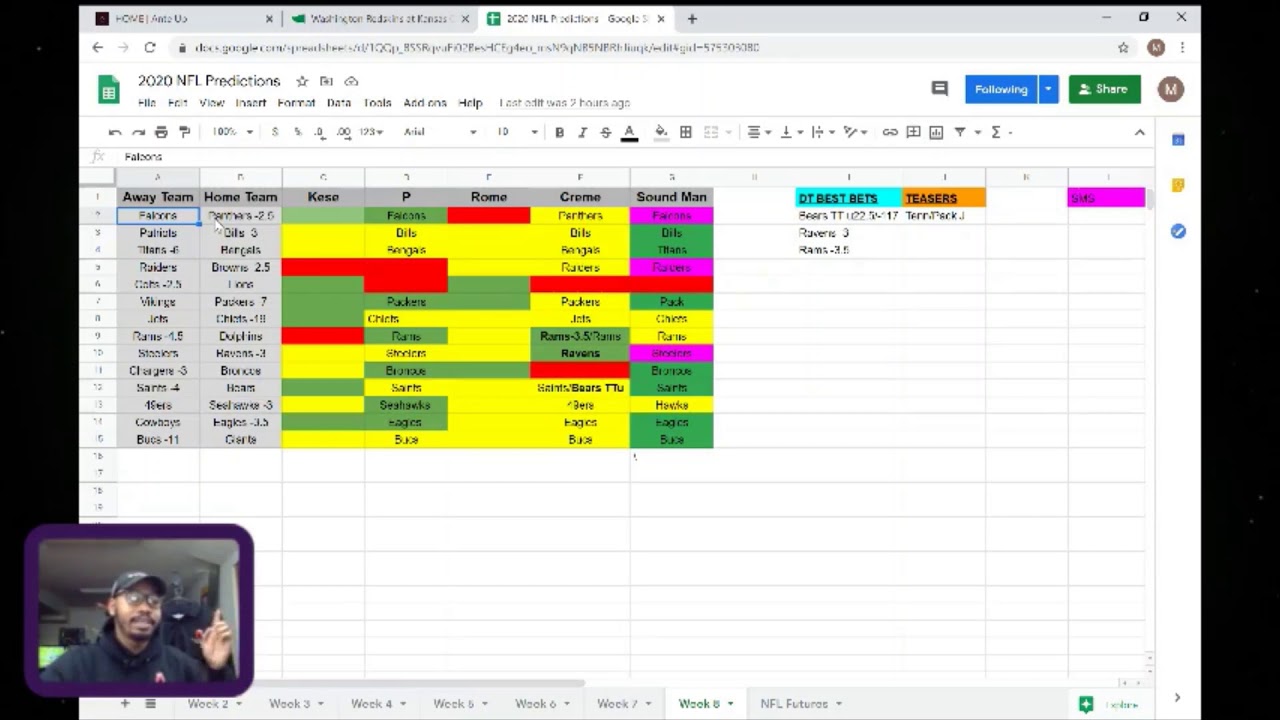1280x720 pixels.
Task: Open the Insert menu
Action: (x=250, y=103)
